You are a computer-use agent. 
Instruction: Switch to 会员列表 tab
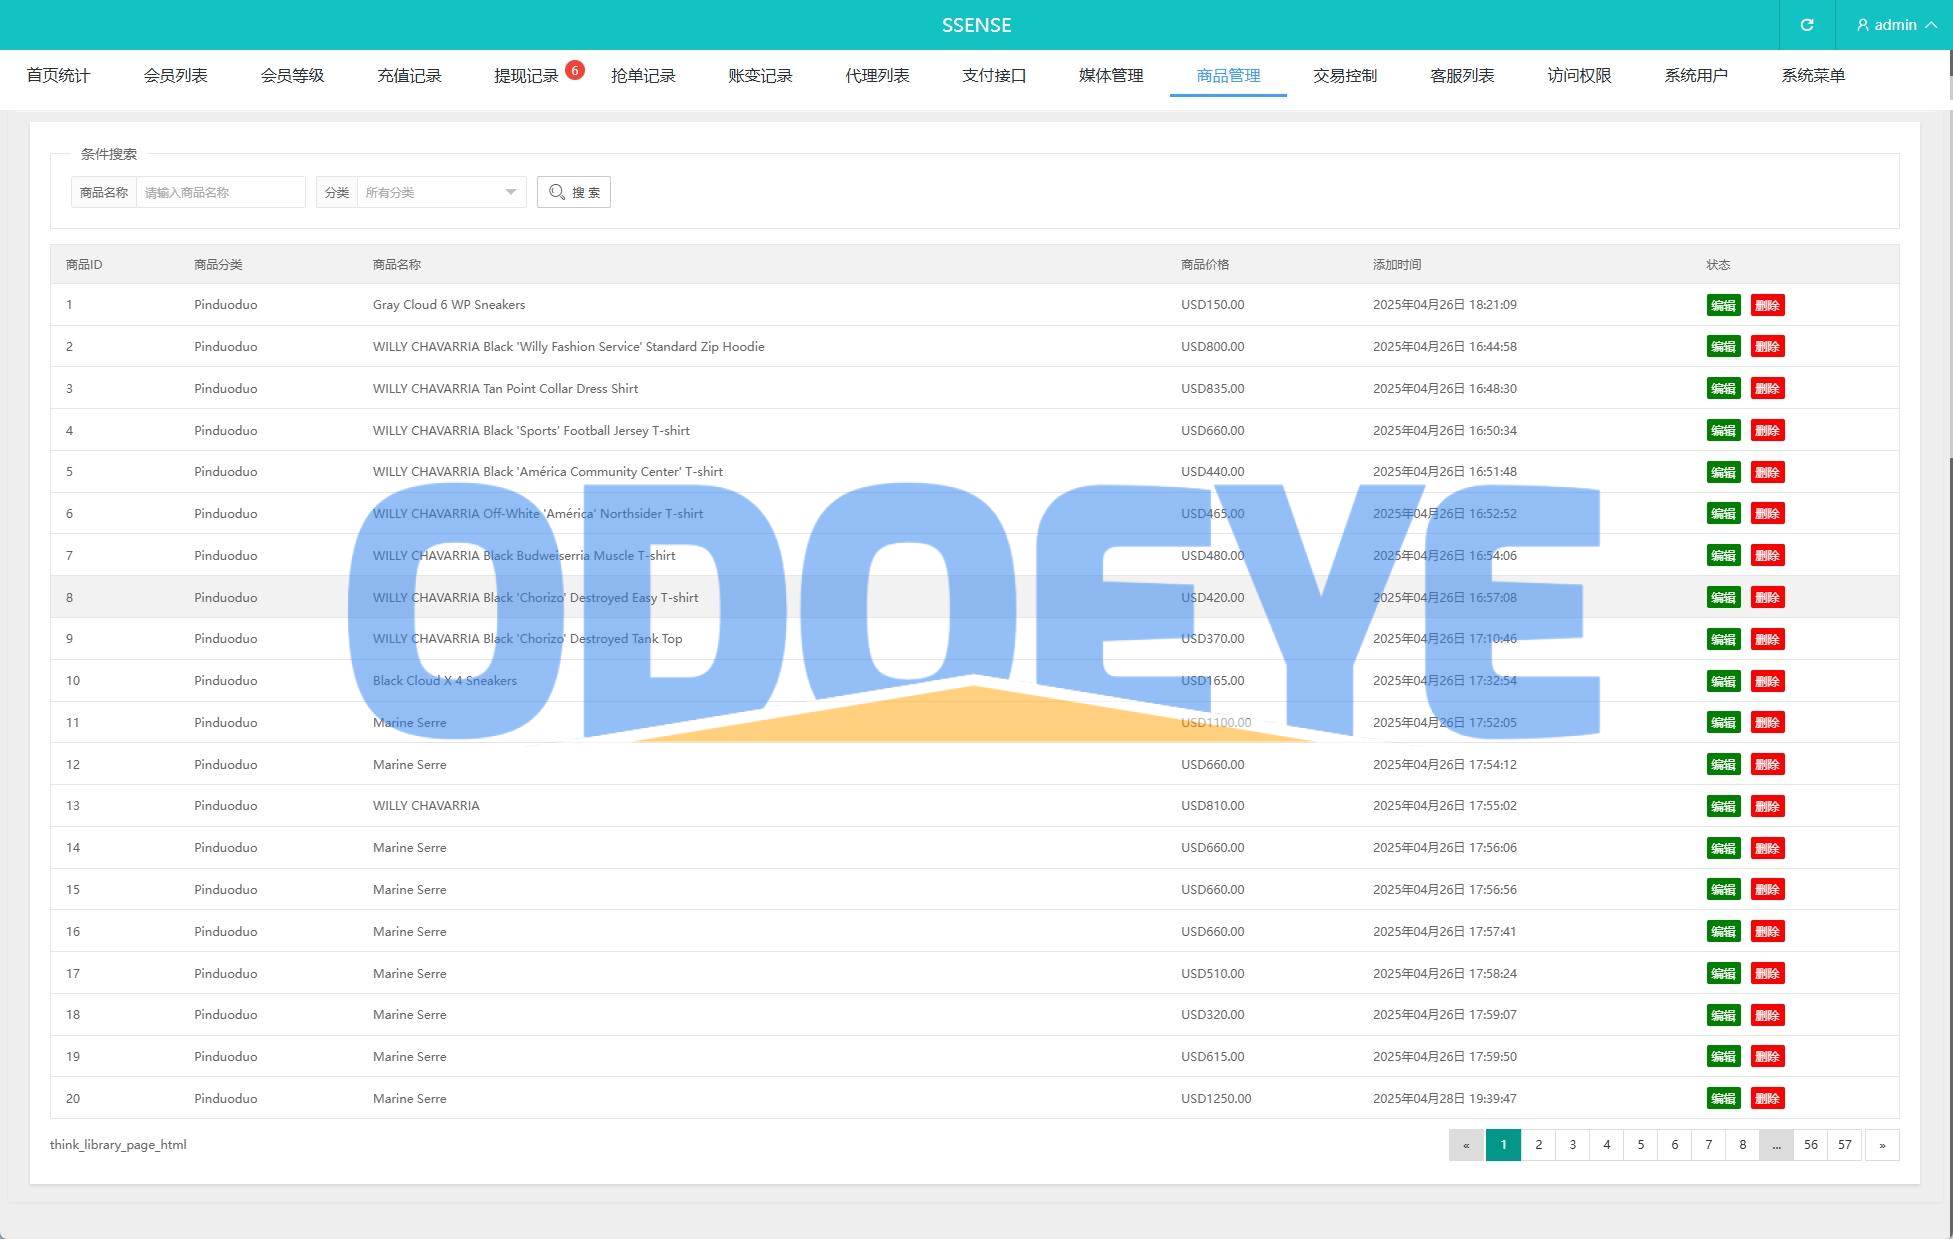tap(175, 76)
